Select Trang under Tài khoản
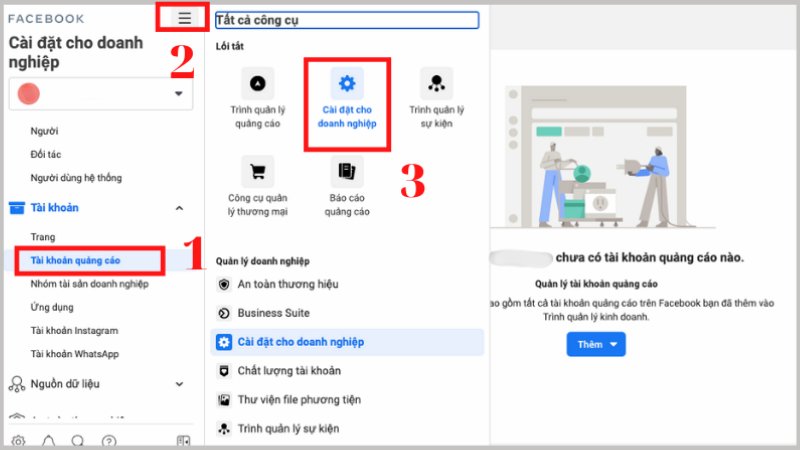Viewport: 800px width, 450px height. [43, 237]
